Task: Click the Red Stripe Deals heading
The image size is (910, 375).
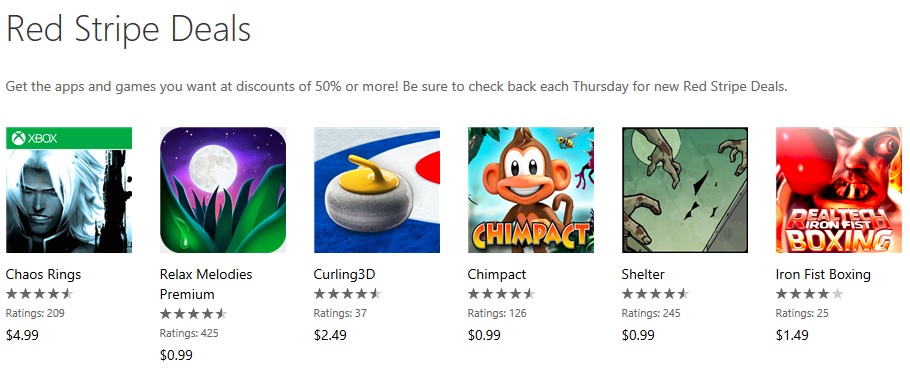Action: click(128, 29)
